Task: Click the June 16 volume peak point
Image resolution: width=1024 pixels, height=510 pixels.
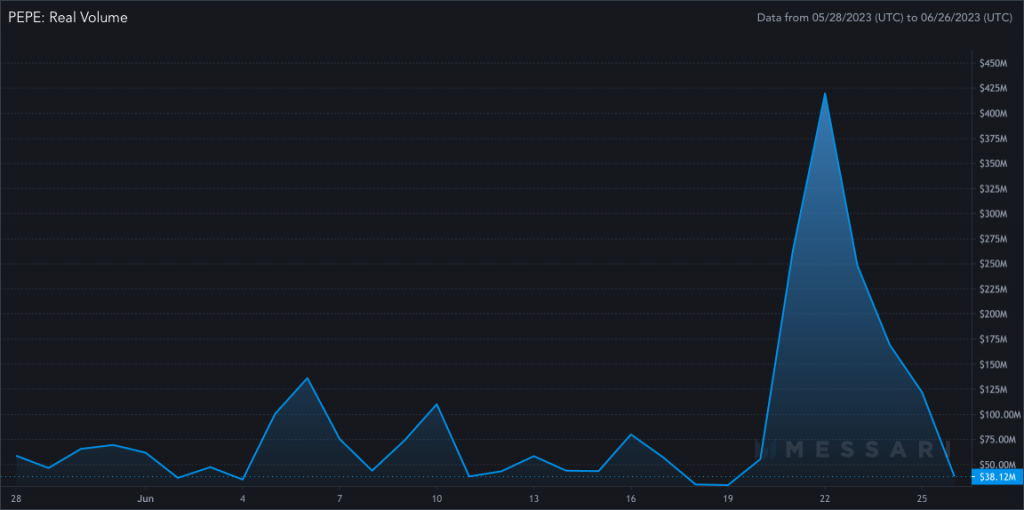Action: coord(630,434)
